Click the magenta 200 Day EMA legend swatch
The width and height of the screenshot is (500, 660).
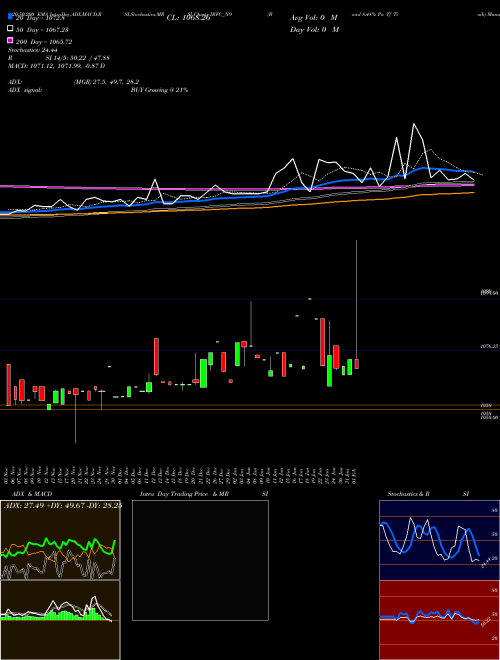coord(10,40)
